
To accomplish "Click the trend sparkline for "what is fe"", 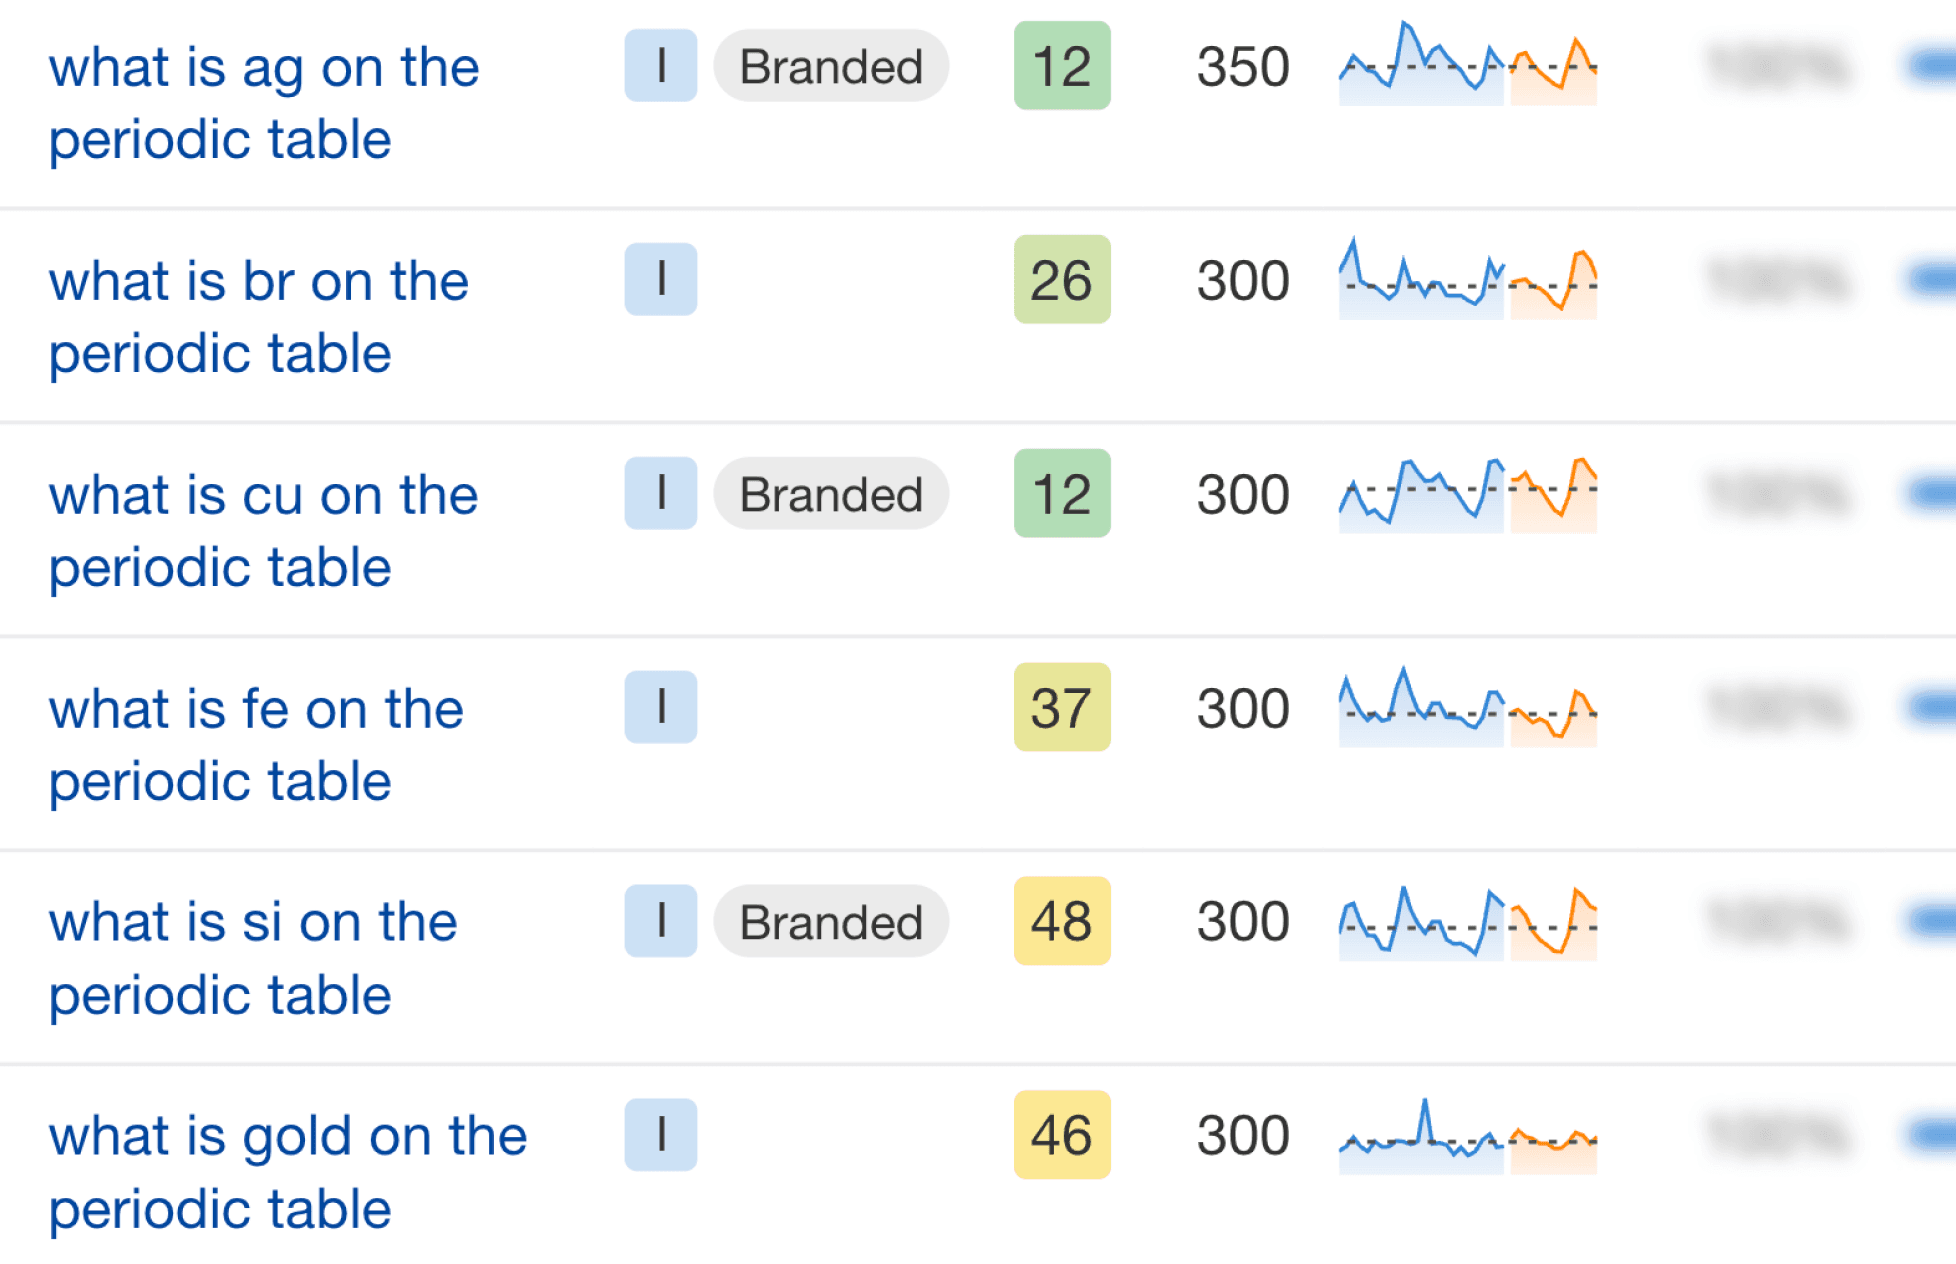I will click(x=1465, y=708).
